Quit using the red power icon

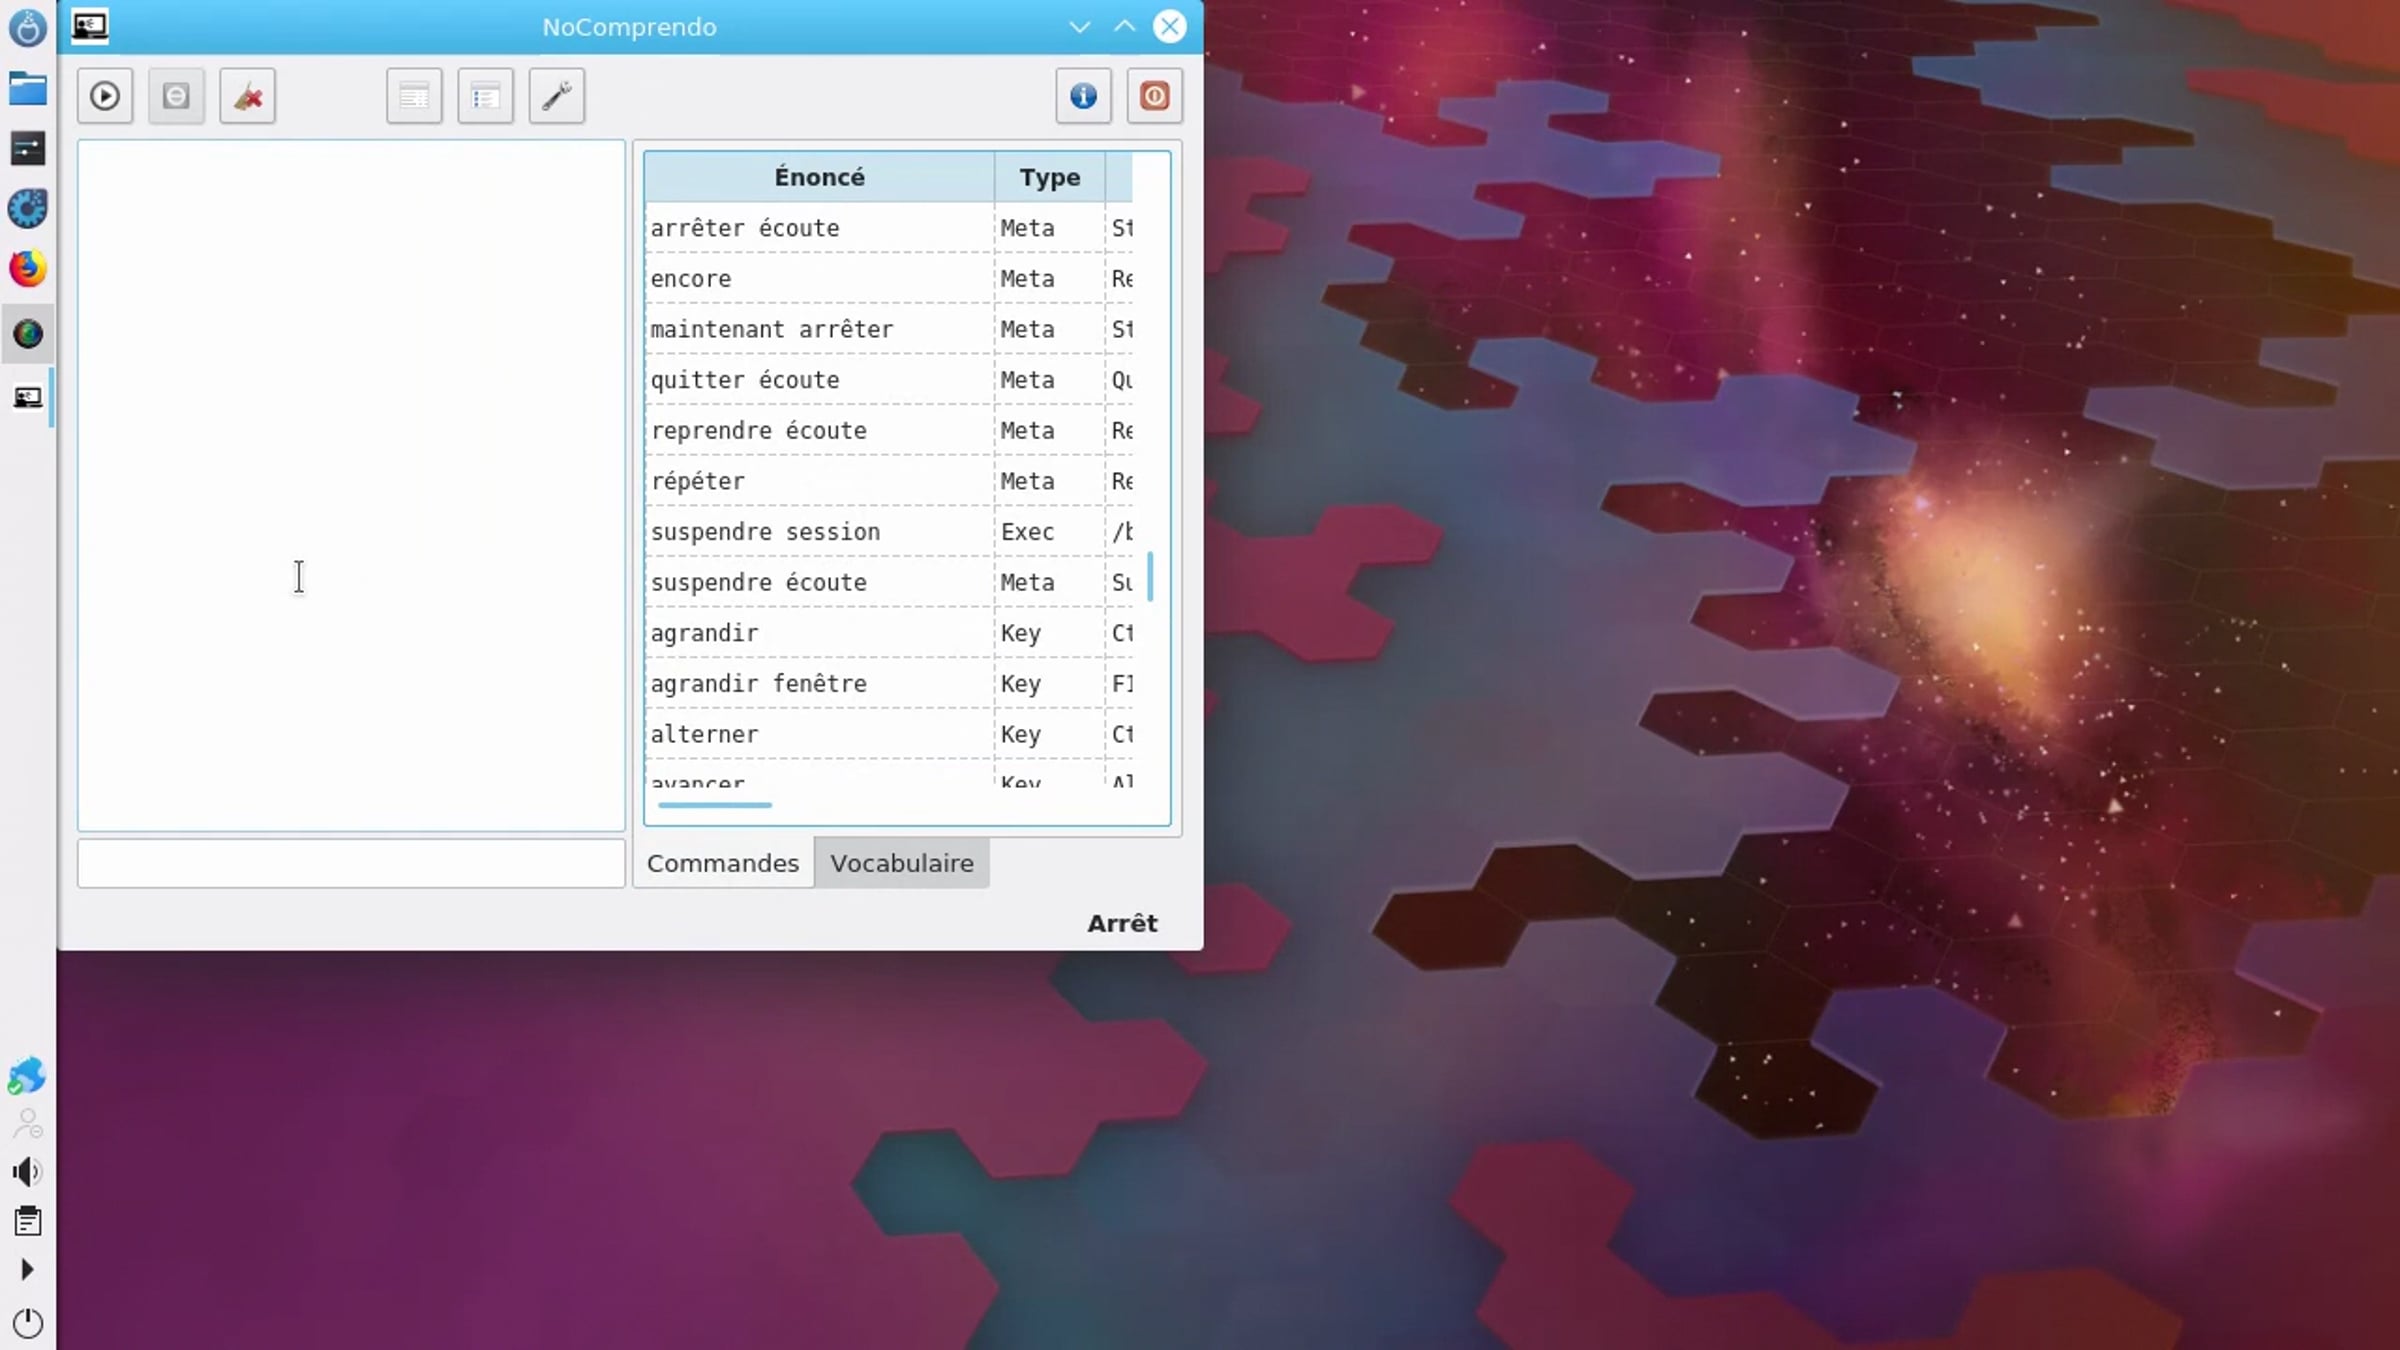(1155, 96)
